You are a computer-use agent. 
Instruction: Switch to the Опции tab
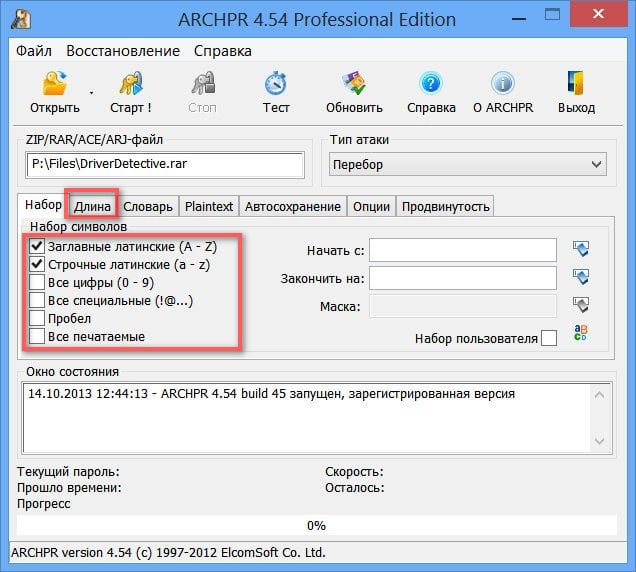[x=371, y=206]
